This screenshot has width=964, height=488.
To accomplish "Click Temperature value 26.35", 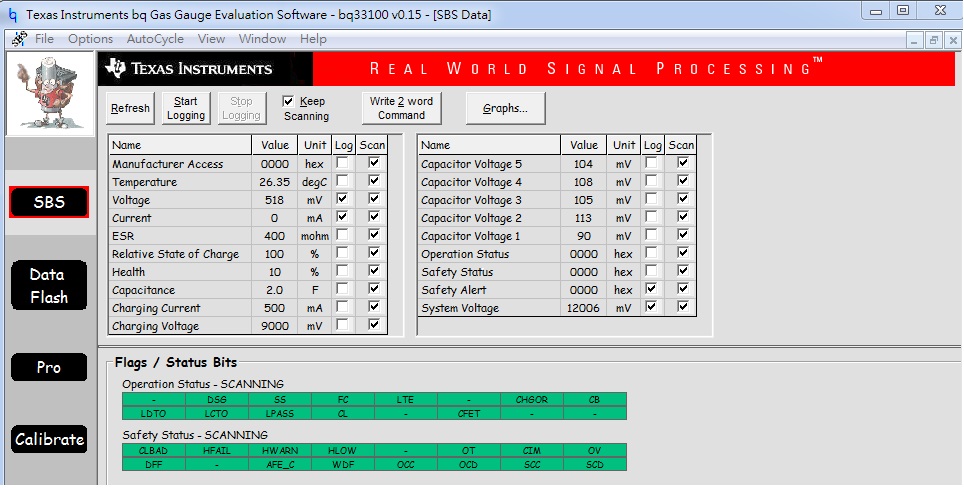I will pyautogui.click(x=275, y=183).
